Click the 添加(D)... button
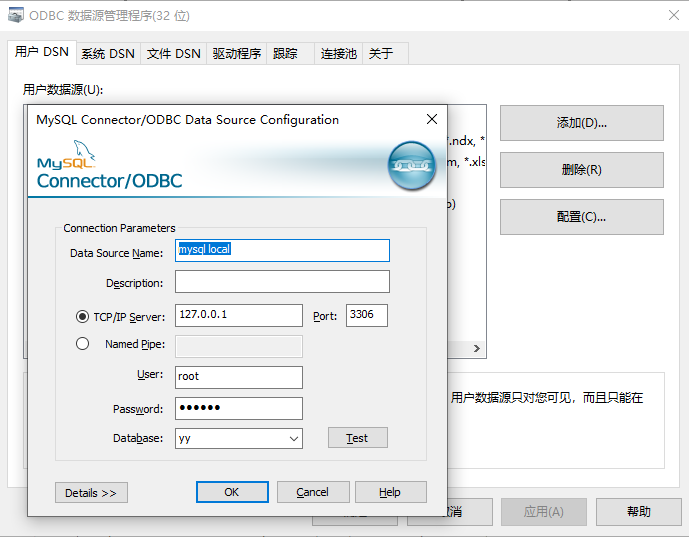Screen dimensions: 689x537 [582, 123]
